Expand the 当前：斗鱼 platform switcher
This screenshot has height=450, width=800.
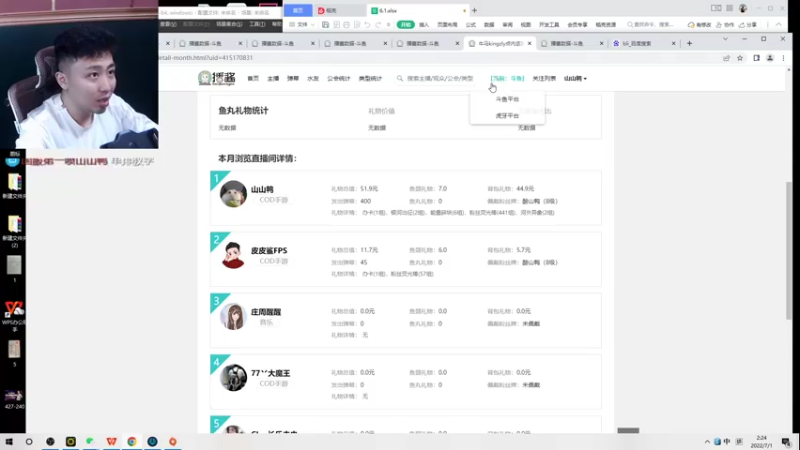pyautogui.click(x=507, y=79)
